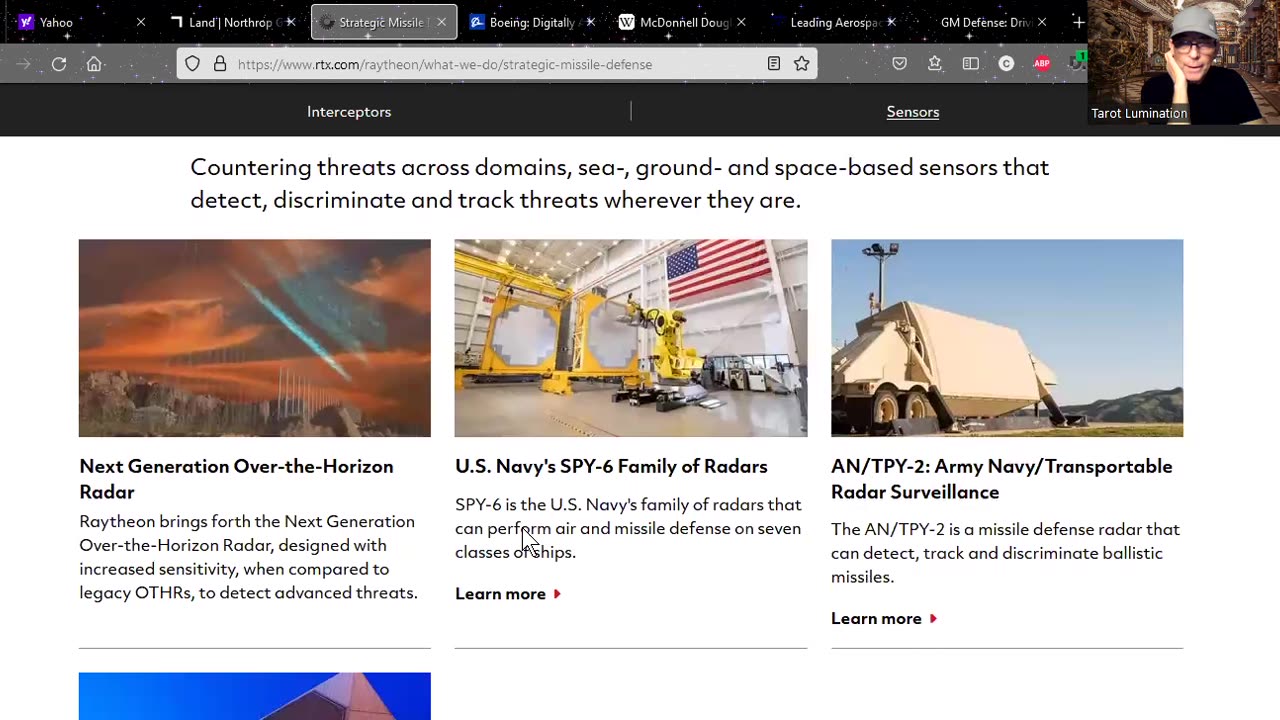Viewport: 1280px width, 720px height.
Task: Show the sidebars icon
Action: click(970, 64)
